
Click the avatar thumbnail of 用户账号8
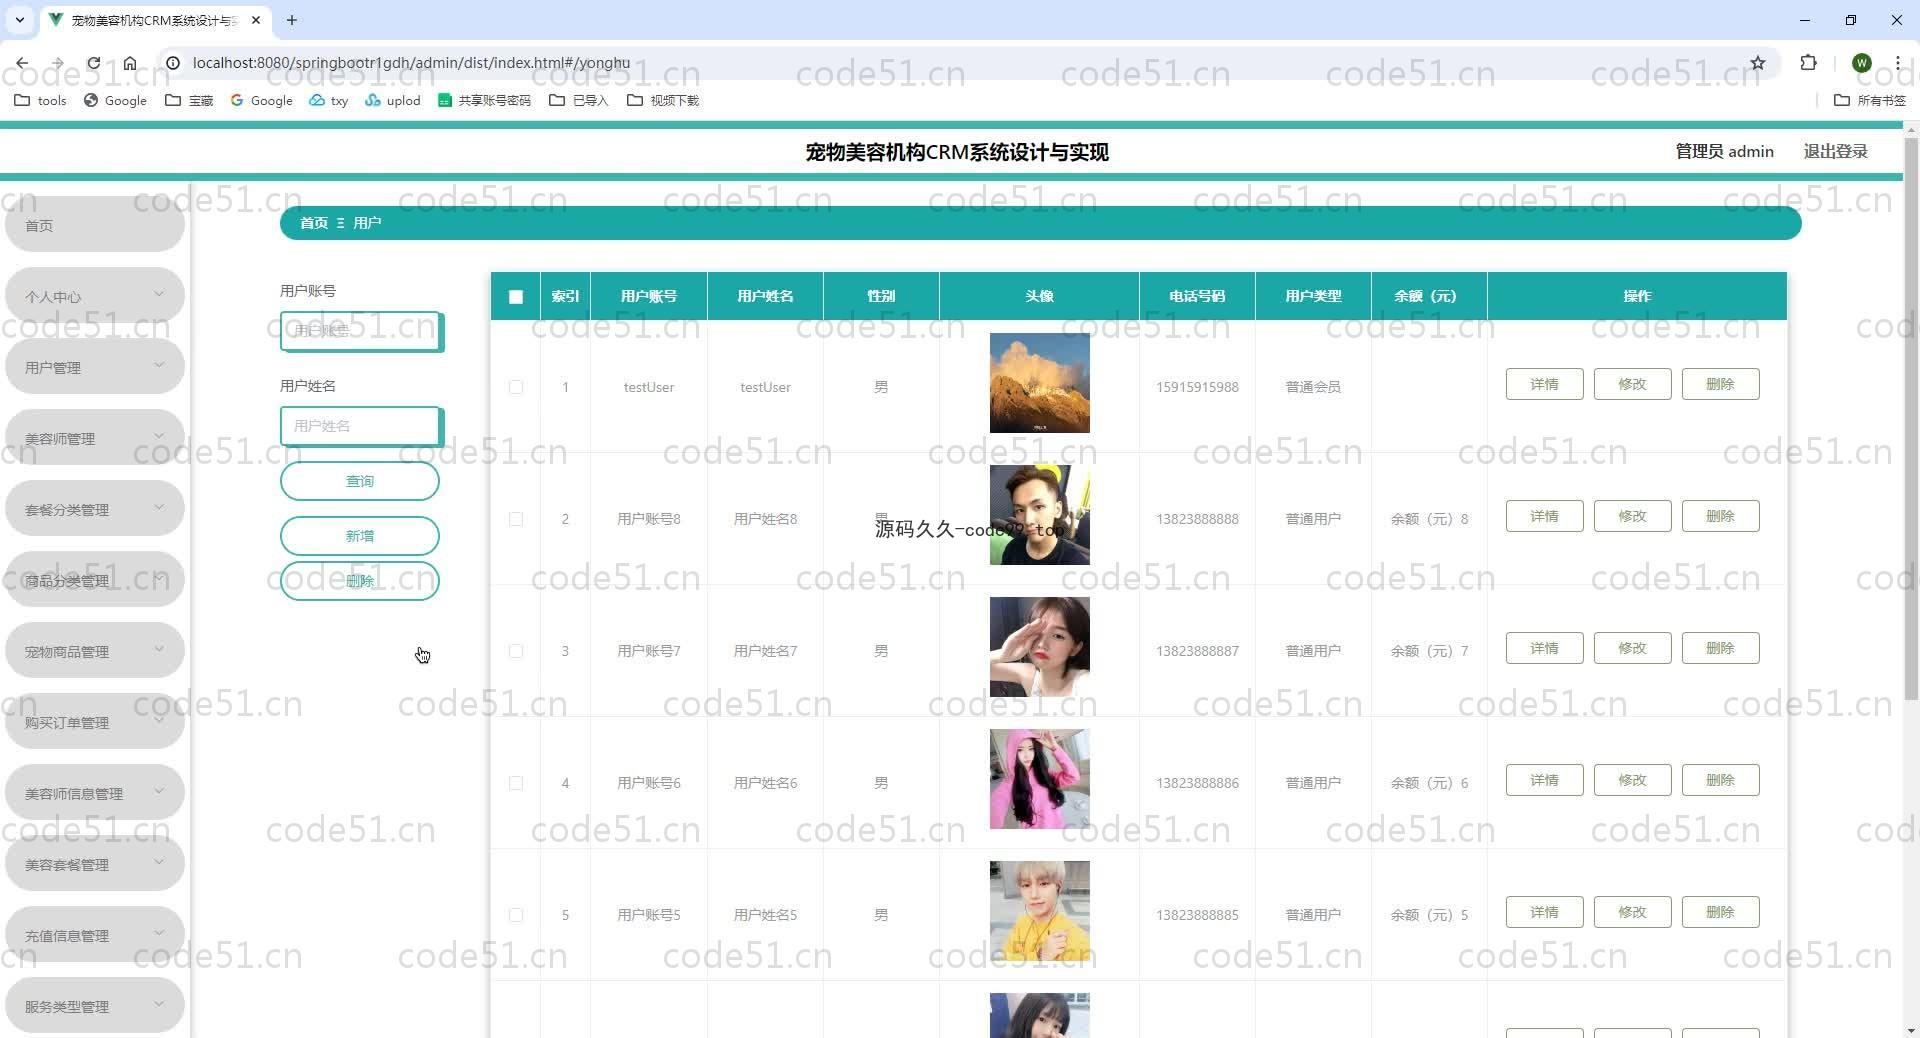click(x=1039, y=515)
